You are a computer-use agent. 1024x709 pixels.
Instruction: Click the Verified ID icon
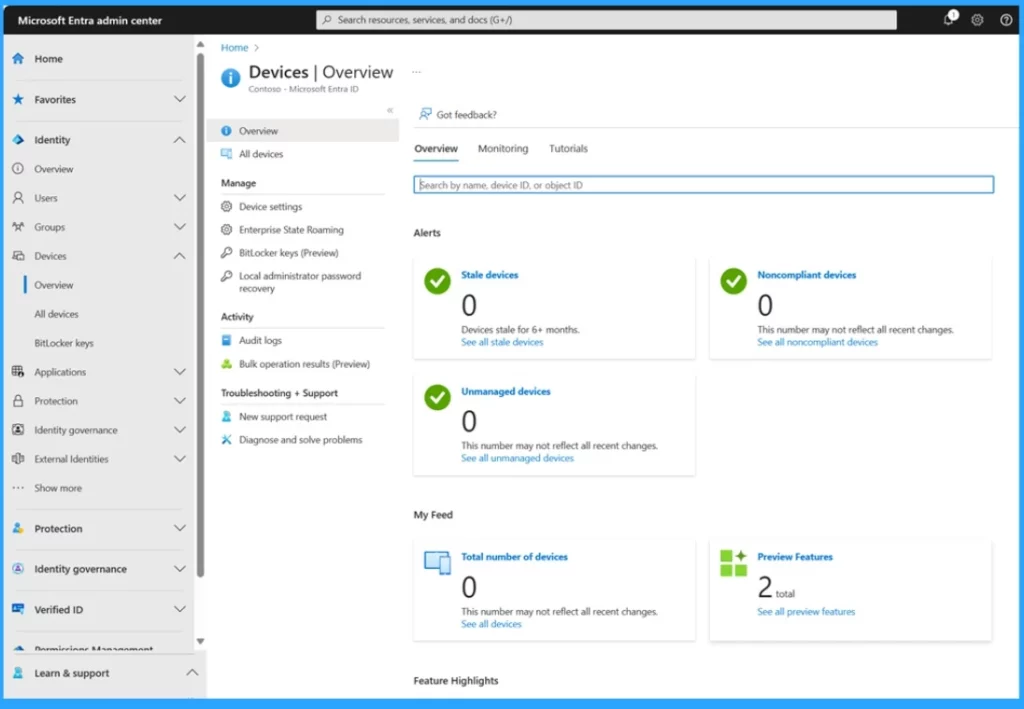[x=18, y=609]
